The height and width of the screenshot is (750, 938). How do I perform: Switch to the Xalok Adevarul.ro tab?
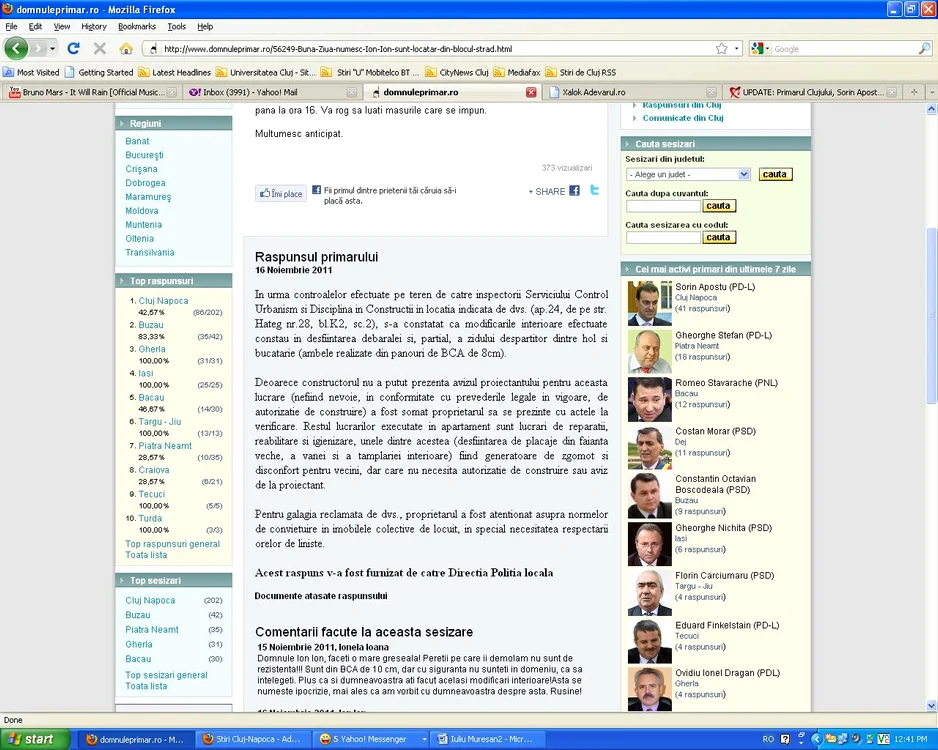(632, 92)
